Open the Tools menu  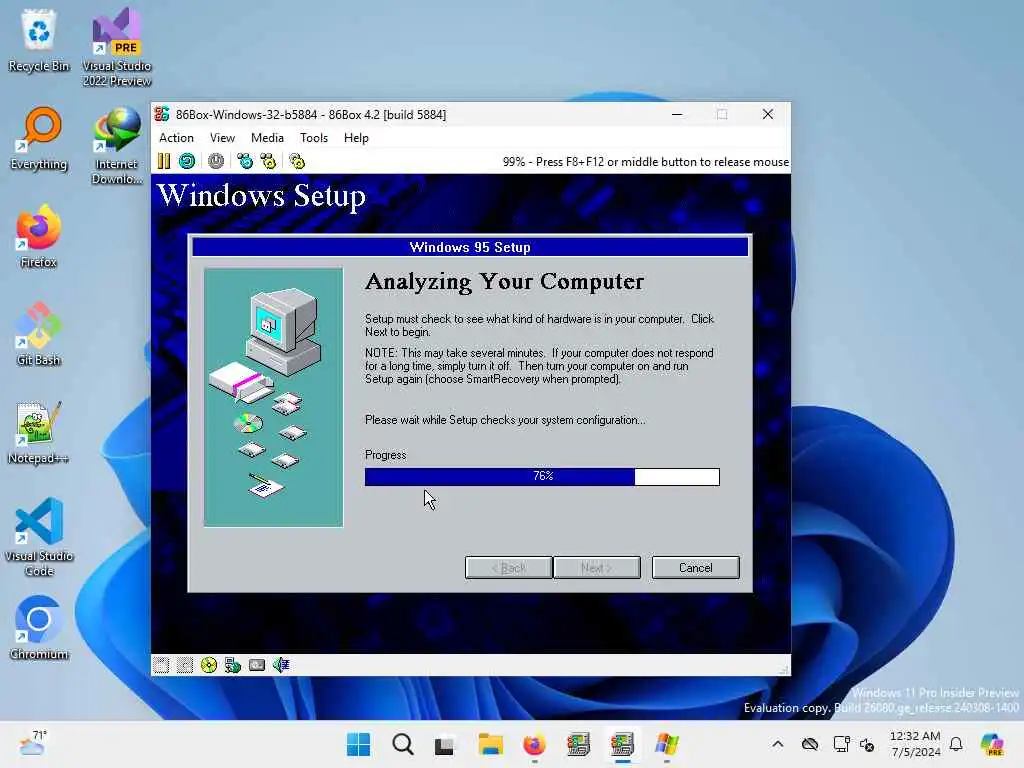(313, 138)
